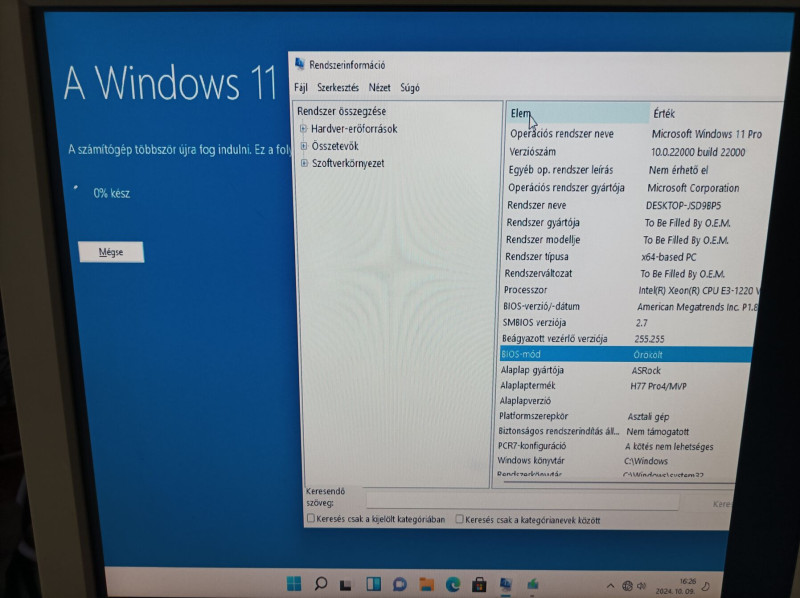This screenshot has height=598, width=800.
Task: Focus the Keresendő szöveg input field
Action: (522, 501)
